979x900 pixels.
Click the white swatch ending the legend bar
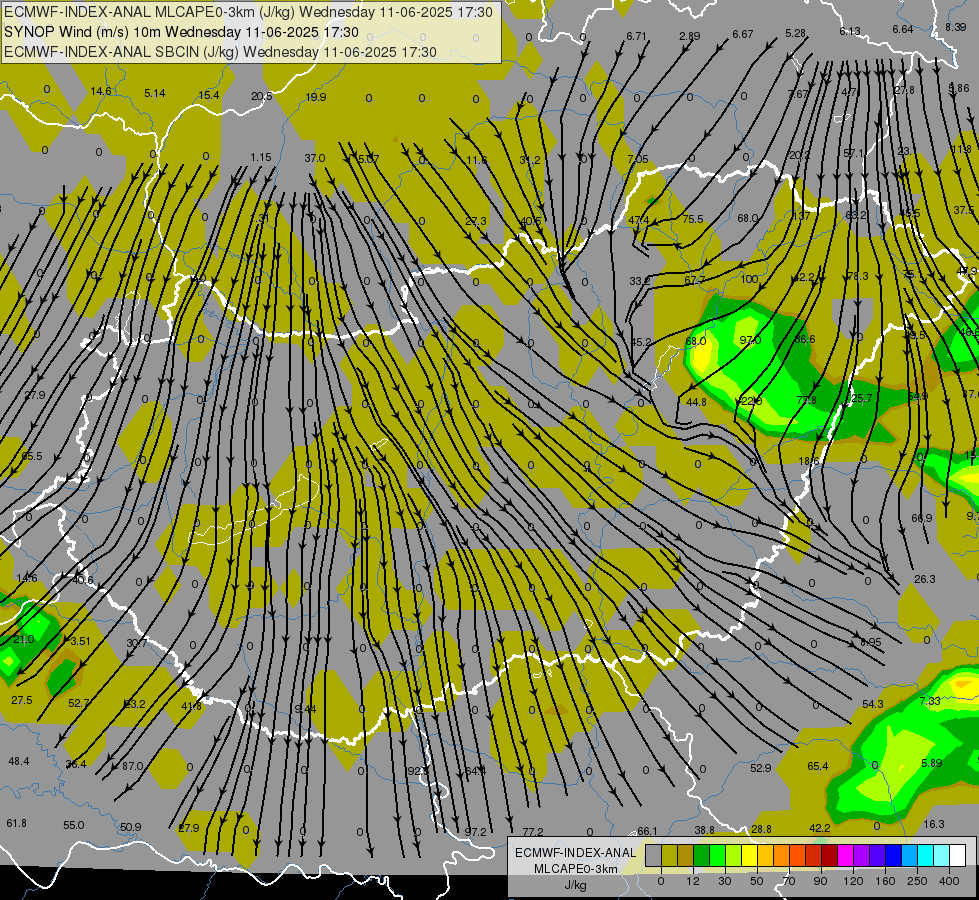(958, 855)
